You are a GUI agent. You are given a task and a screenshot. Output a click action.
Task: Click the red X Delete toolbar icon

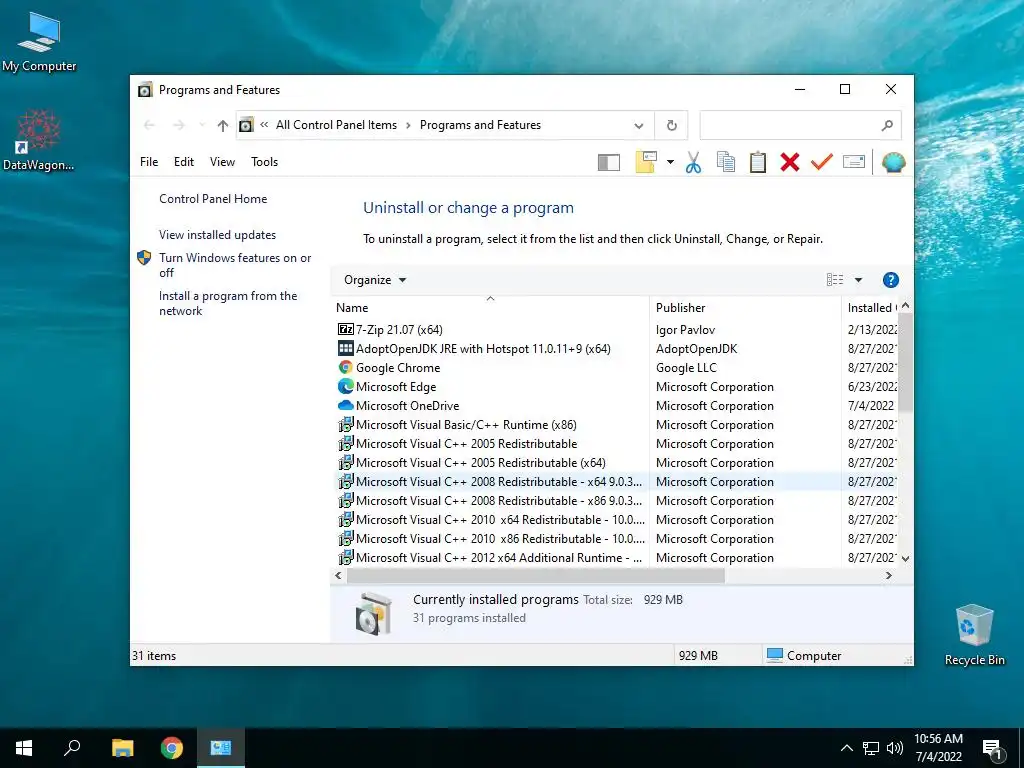pyautogui.click(x=790, y=162)
